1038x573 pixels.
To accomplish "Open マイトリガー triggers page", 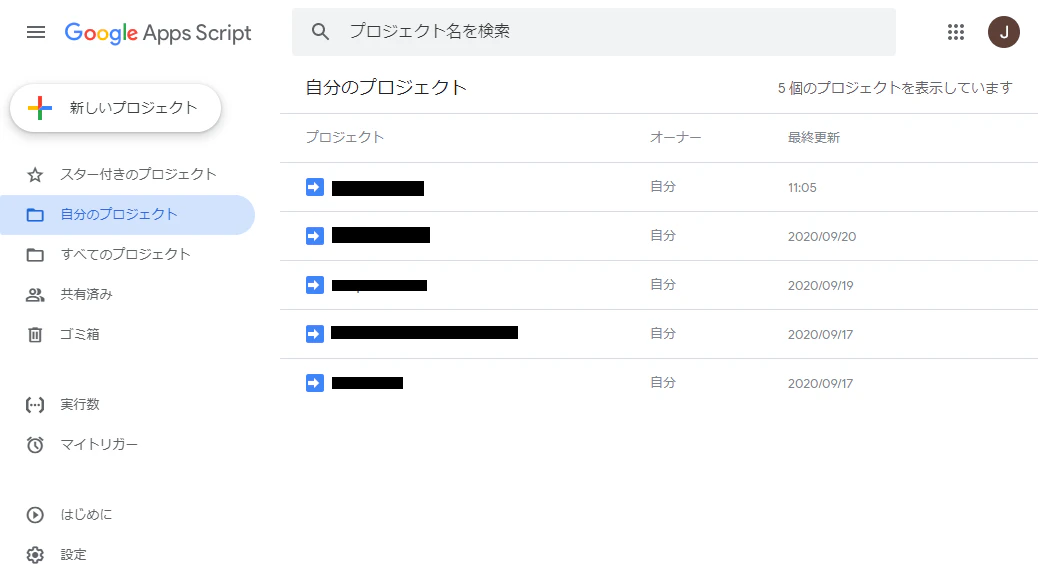I will [x=127, y=445].
